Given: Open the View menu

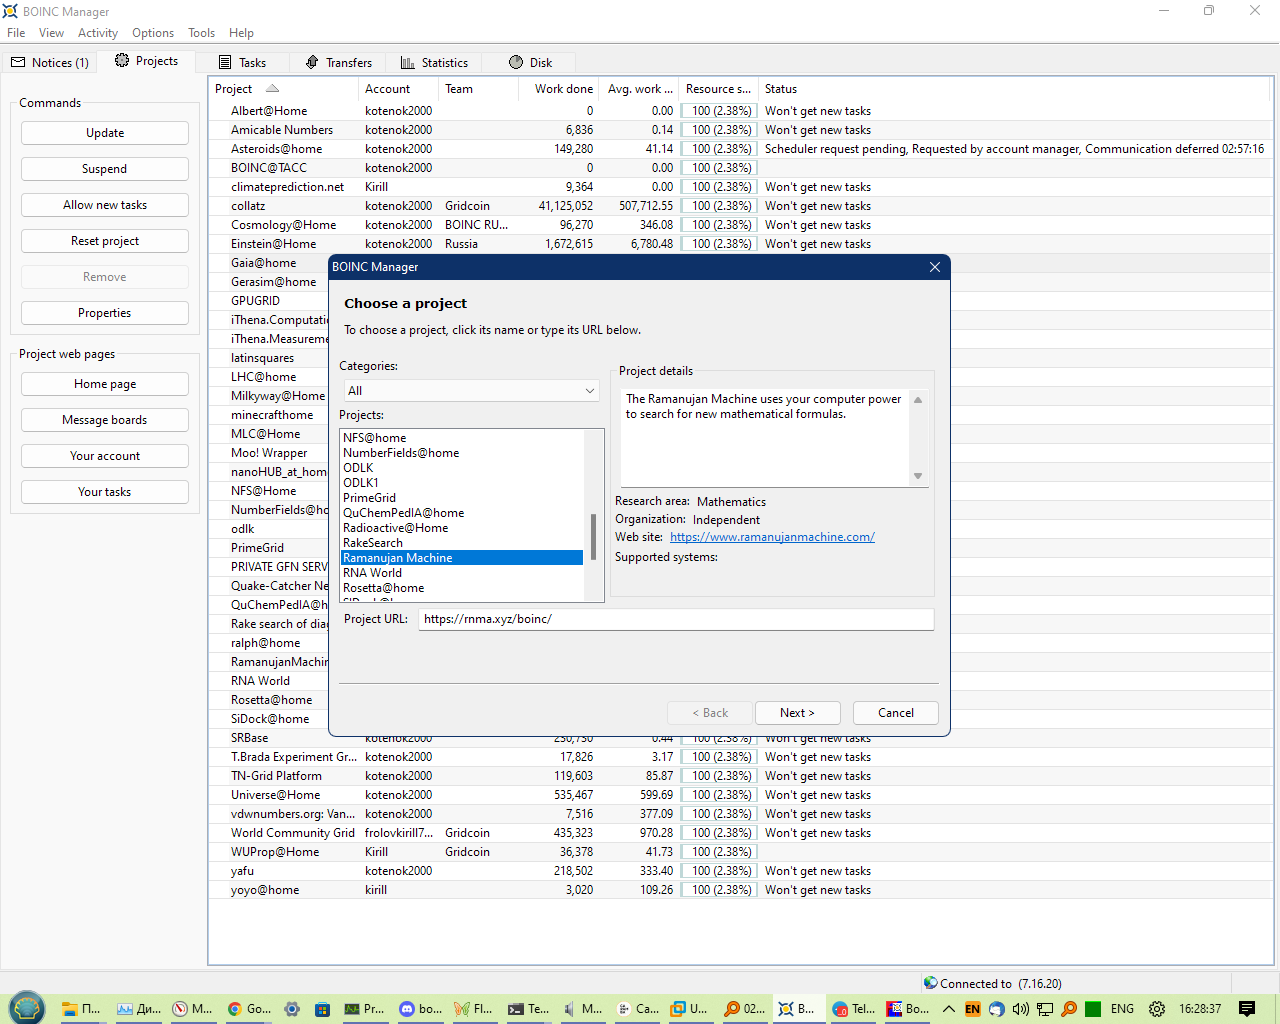Looking at the screenshot, I should click(52, 33).
